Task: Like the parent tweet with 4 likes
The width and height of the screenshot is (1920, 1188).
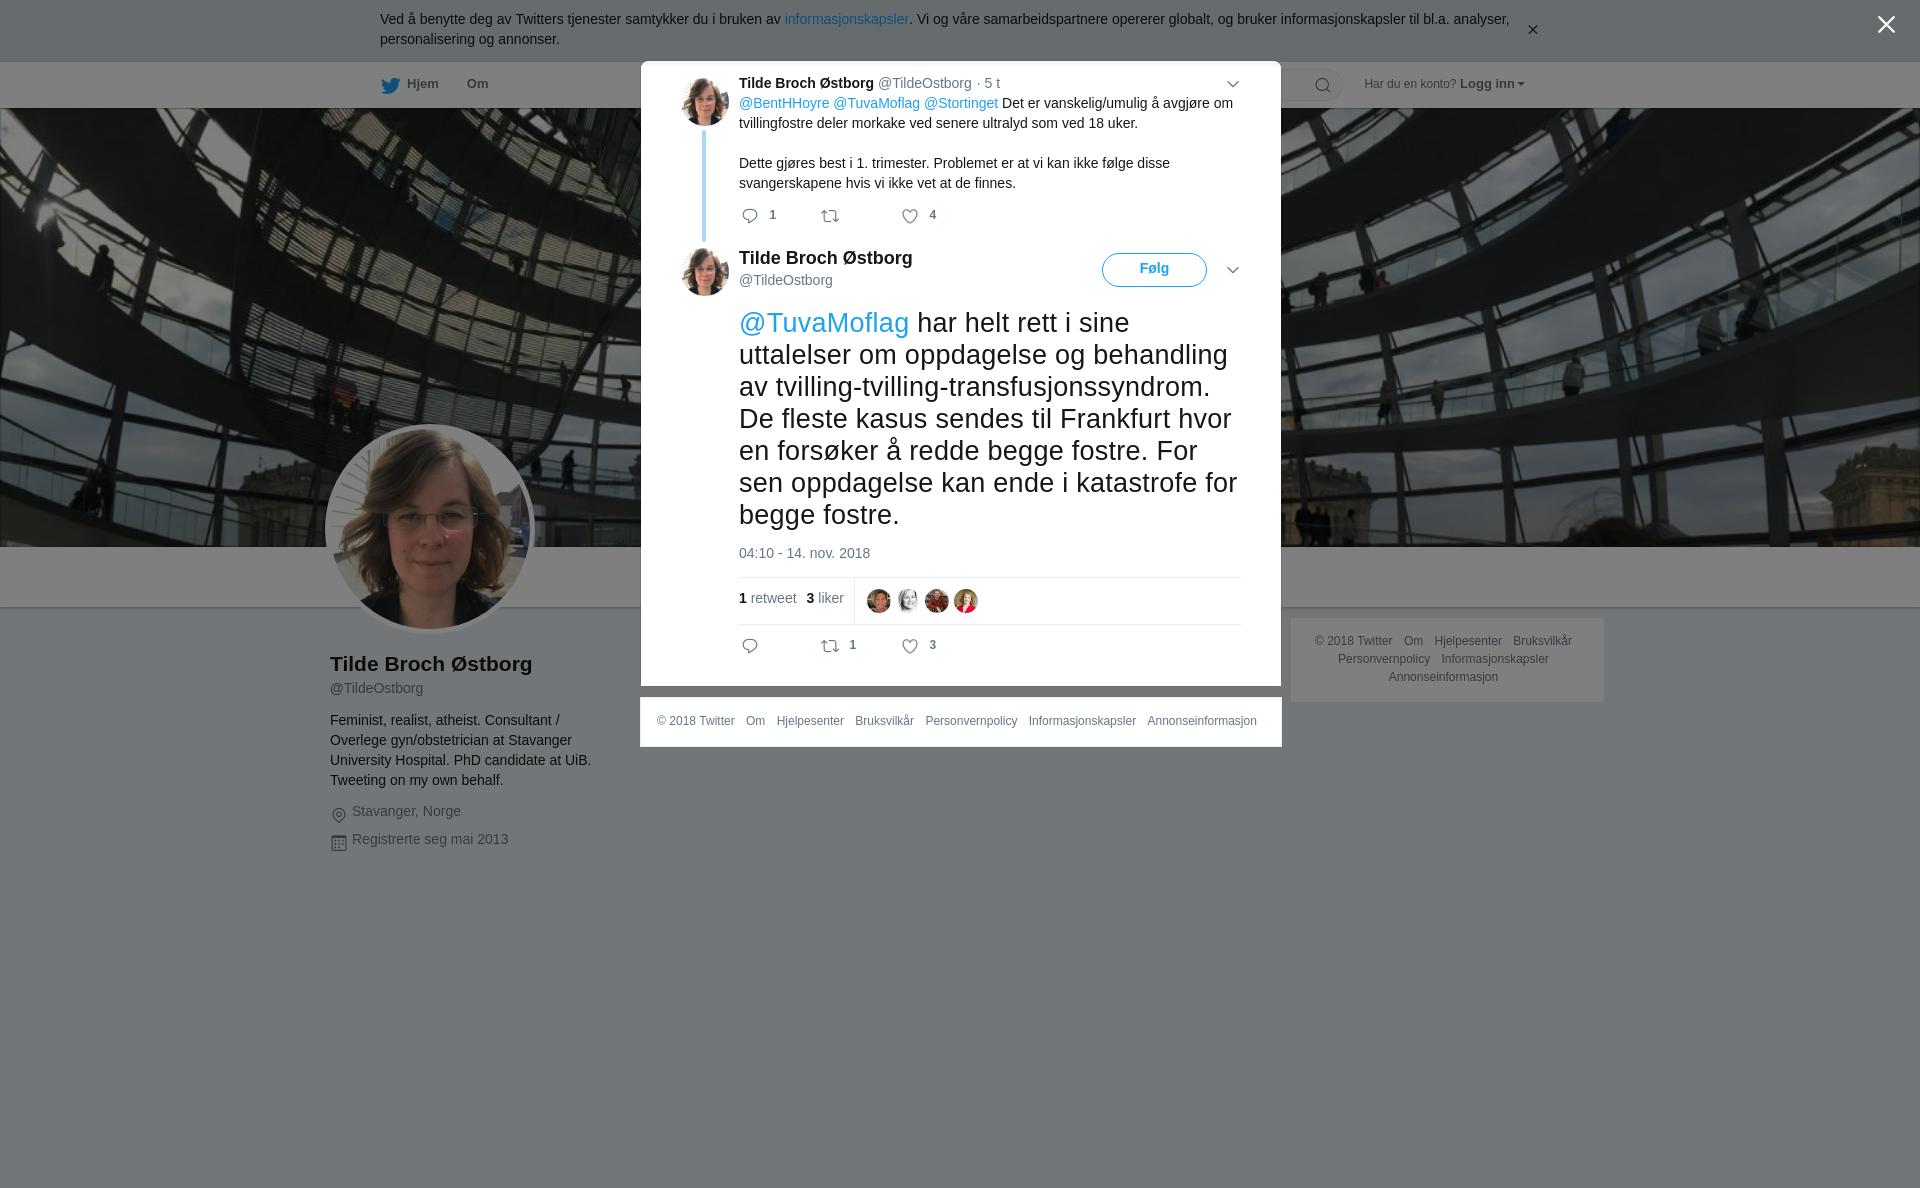Action: (x=910, y=216)
